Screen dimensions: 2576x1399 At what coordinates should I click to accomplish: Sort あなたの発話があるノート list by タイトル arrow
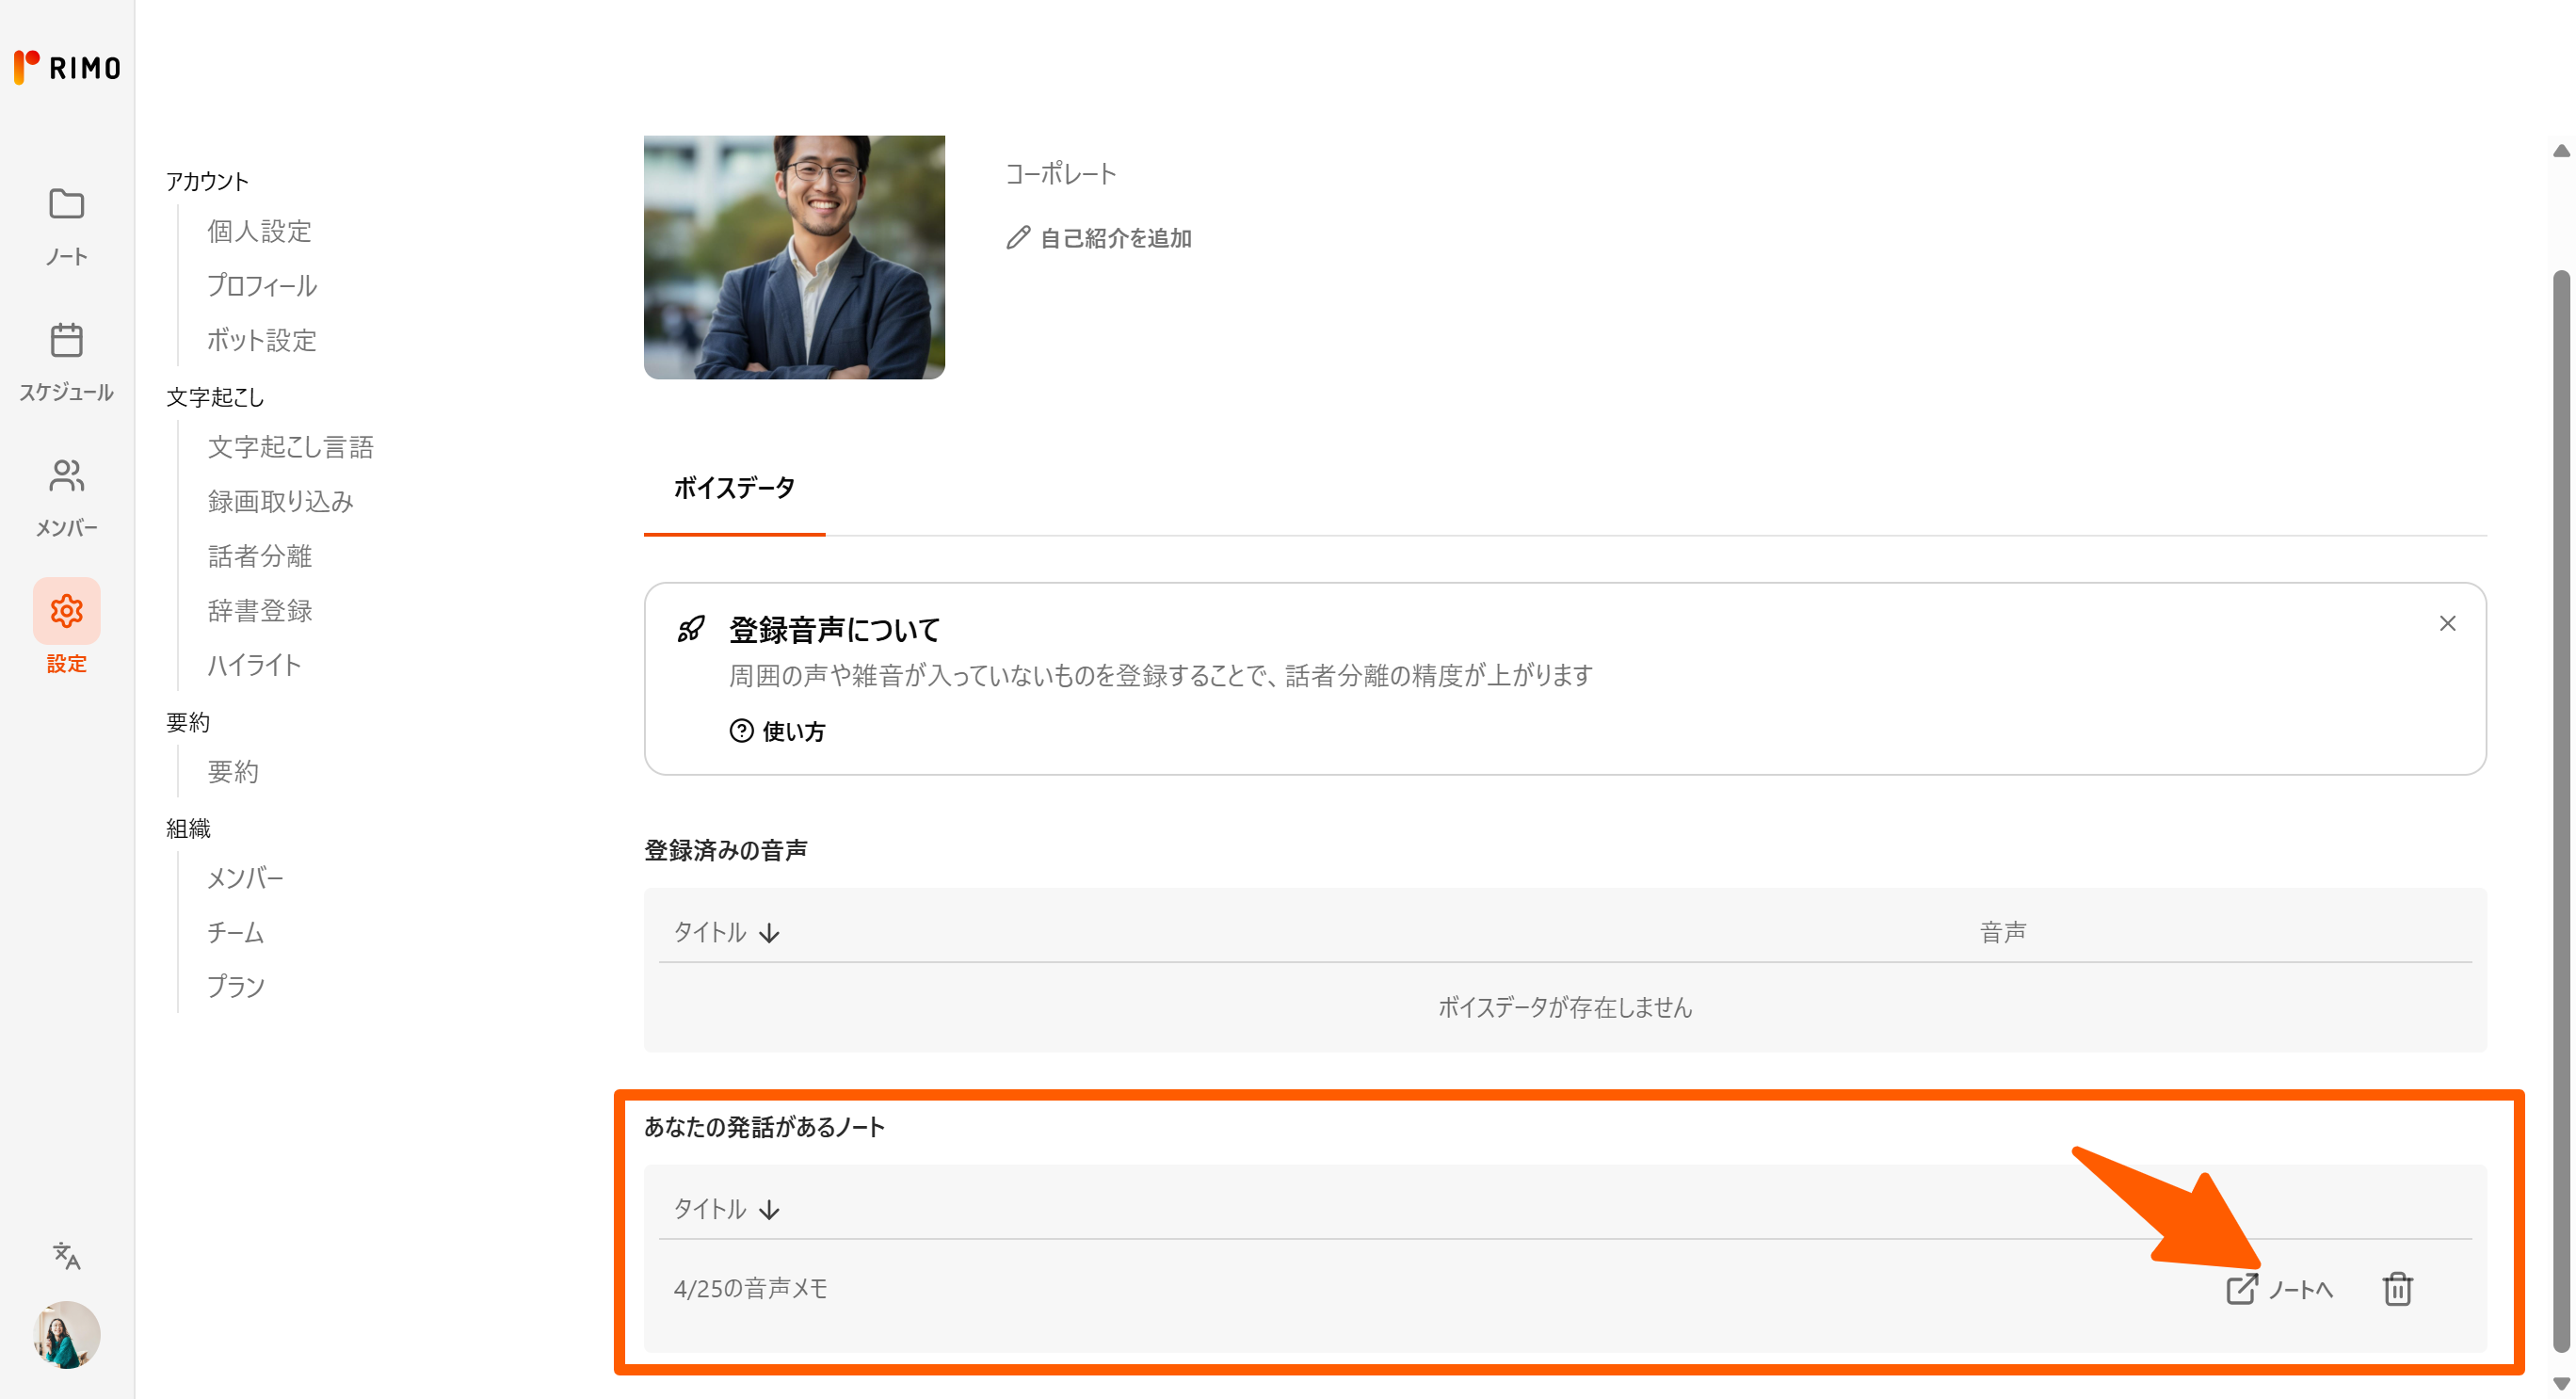pos(769,1210)
